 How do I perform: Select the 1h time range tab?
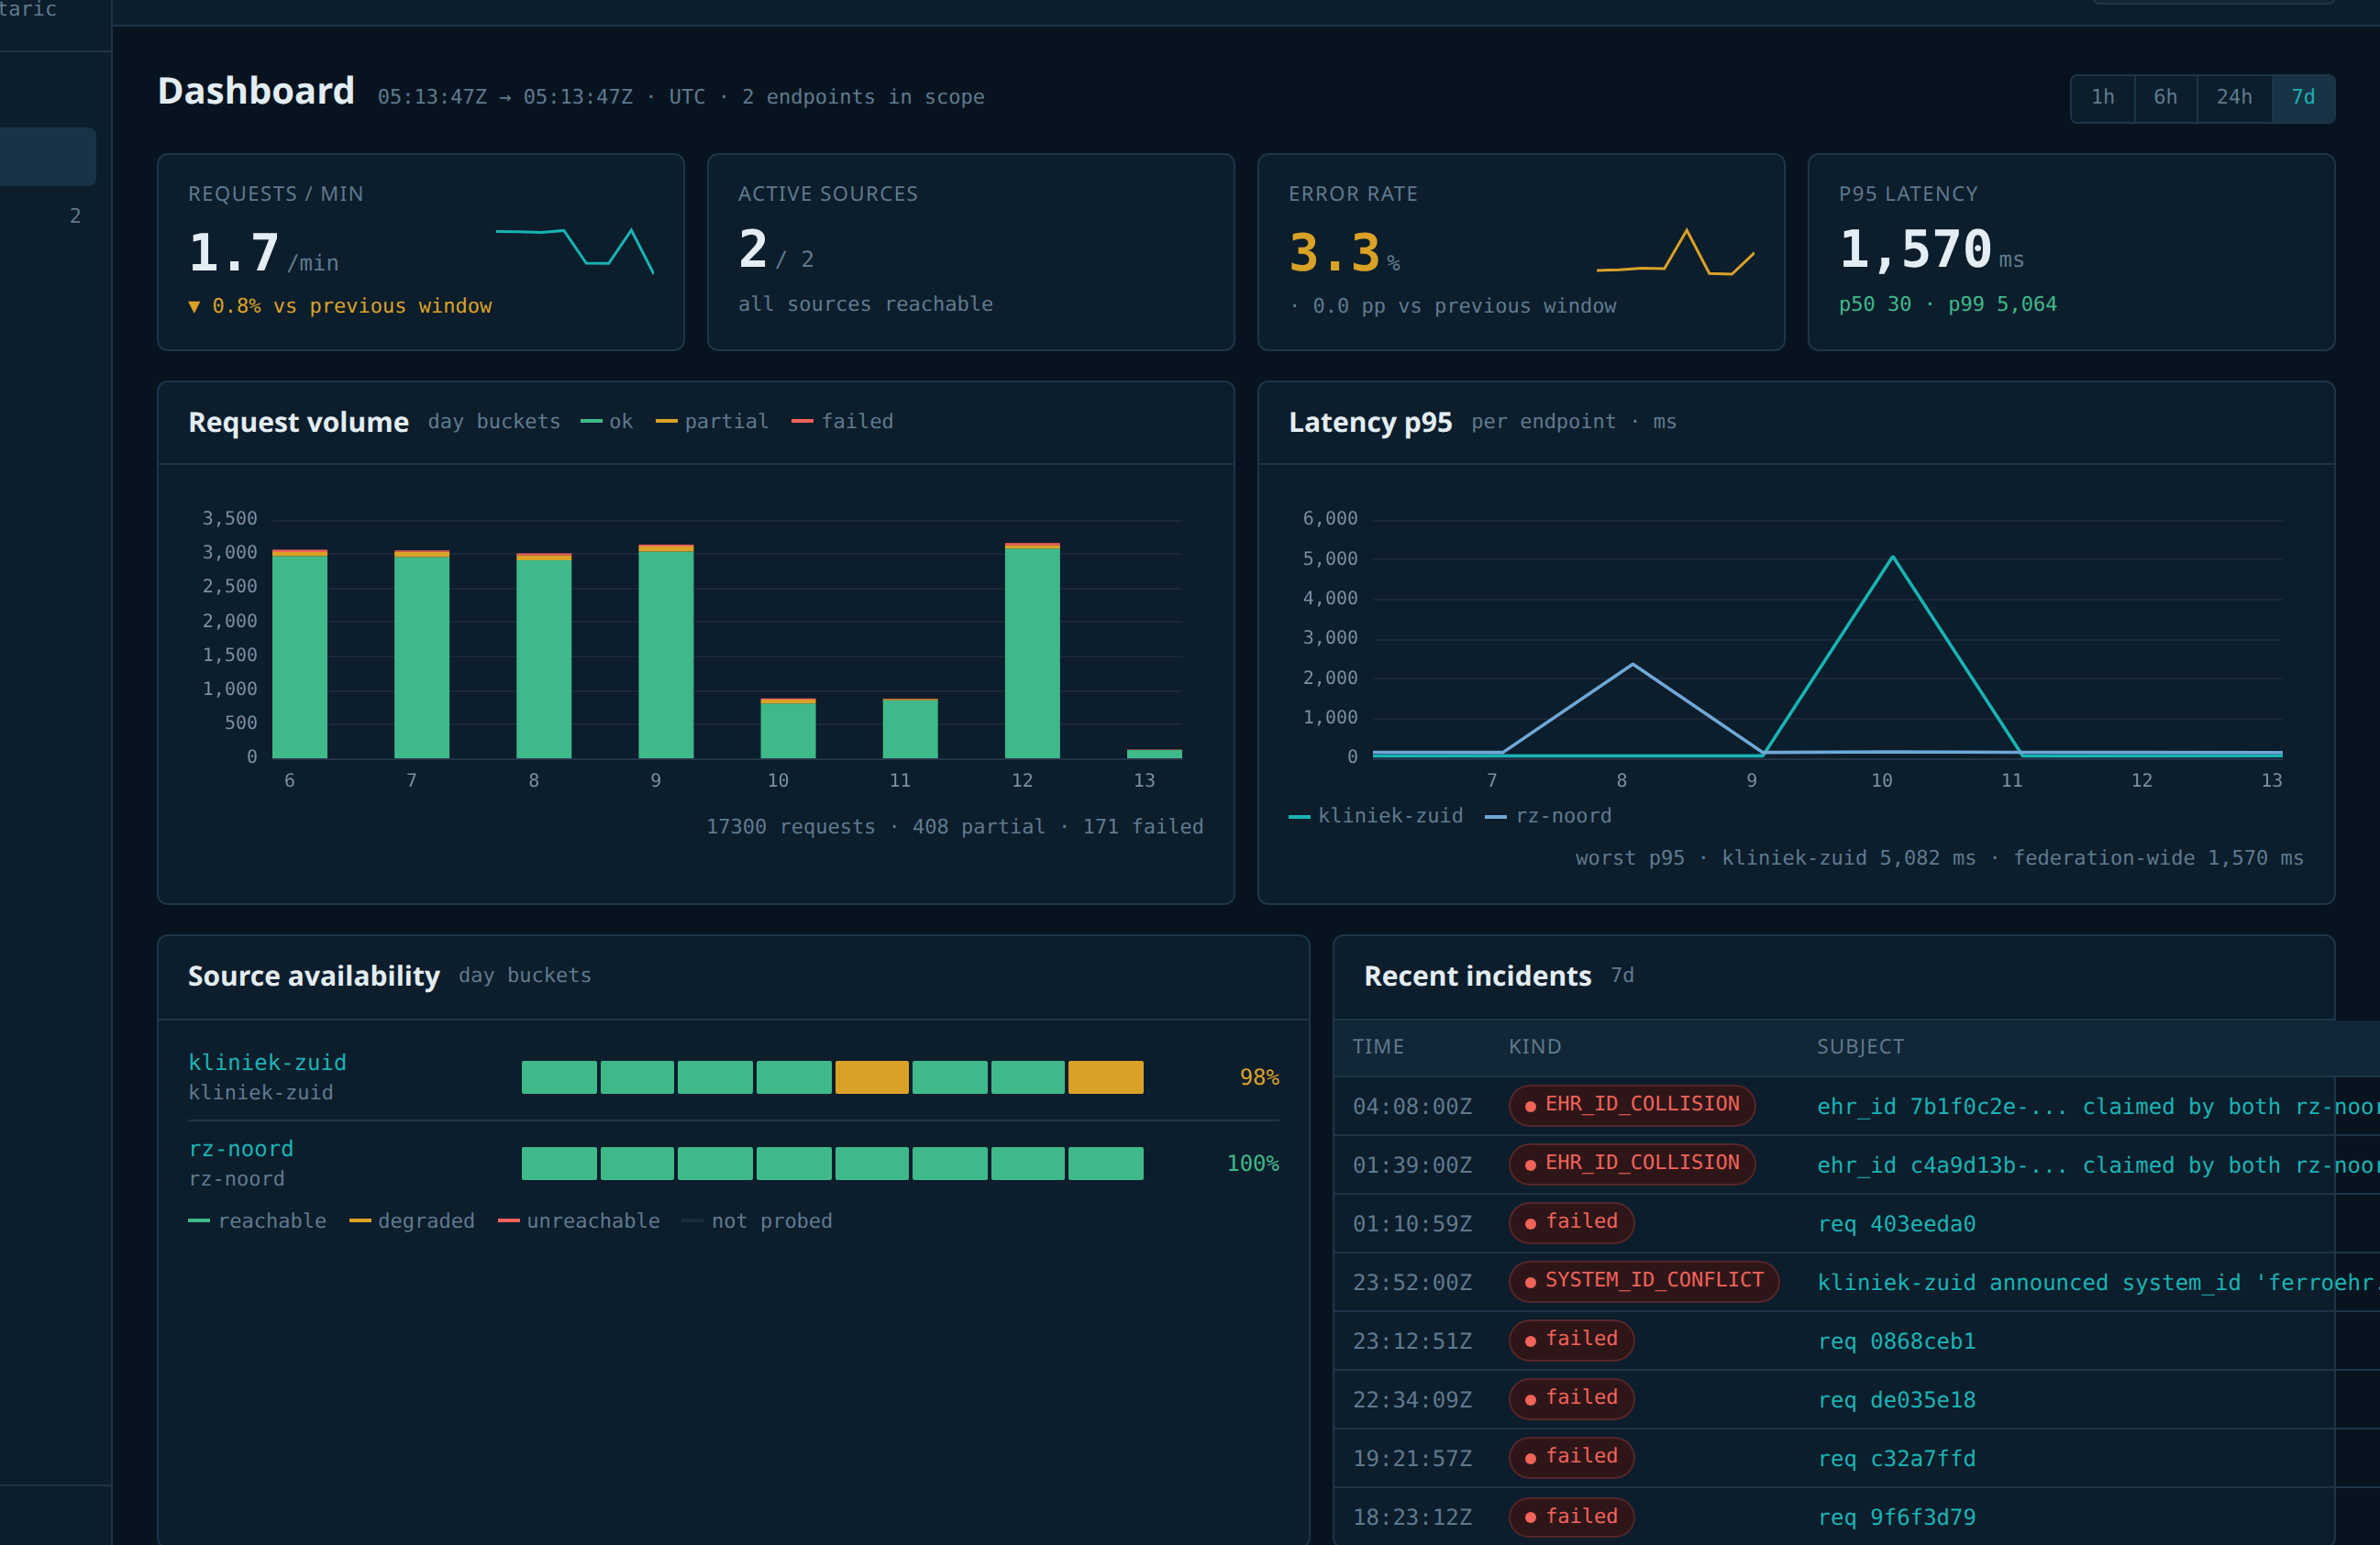tap(2102, 97)
